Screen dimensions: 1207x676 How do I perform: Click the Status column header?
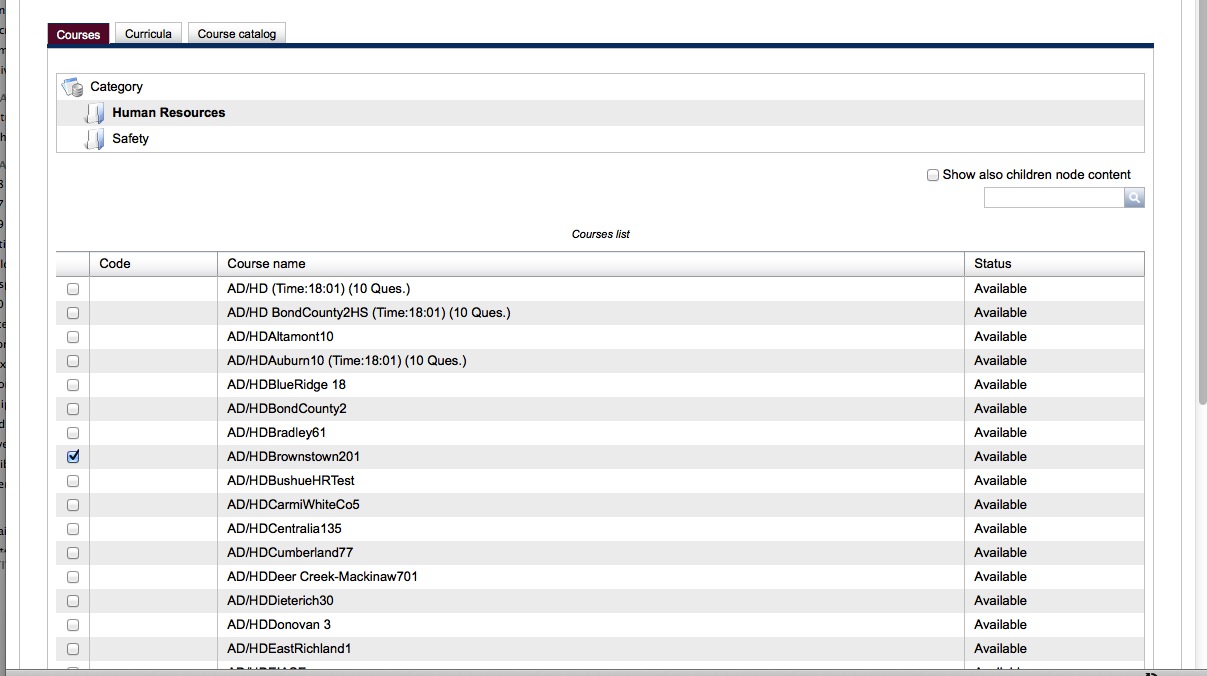pos(993,264)
